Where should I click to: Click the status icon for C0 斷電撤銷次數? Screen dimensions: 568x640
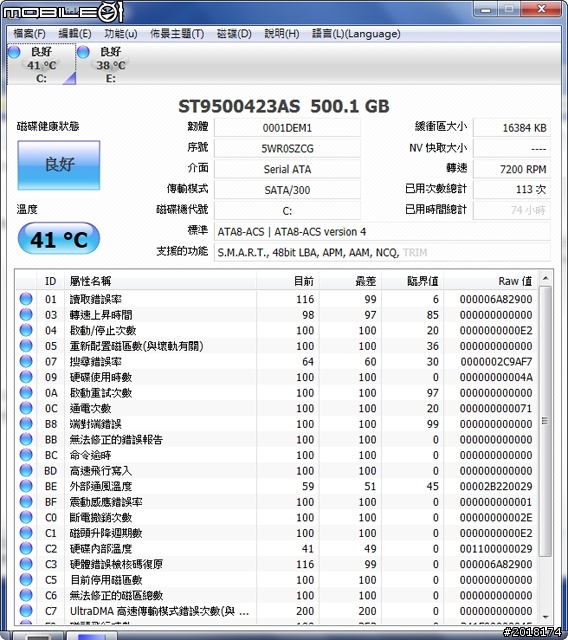pyautogui.click(x=26, y=517)
